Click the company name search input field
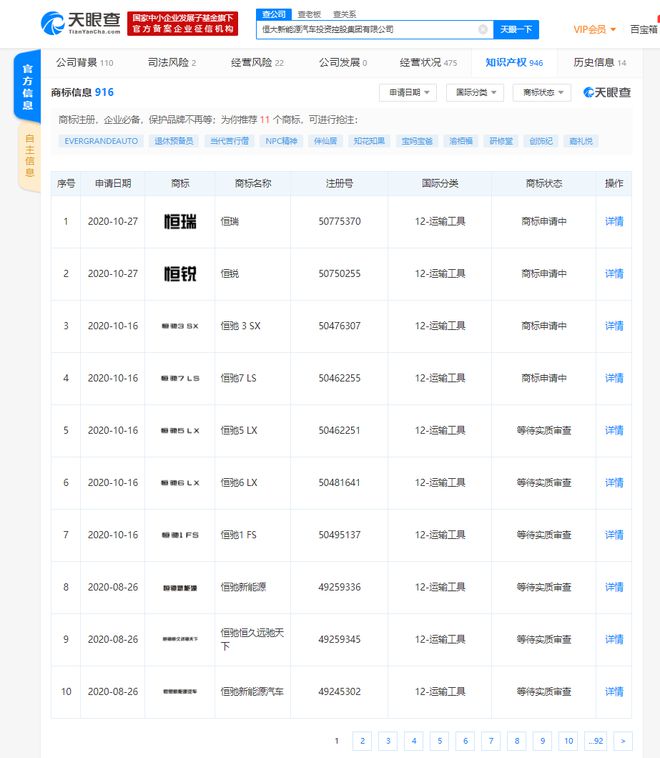Viewport: 660px width, 758px height. (x=365, y=30)
